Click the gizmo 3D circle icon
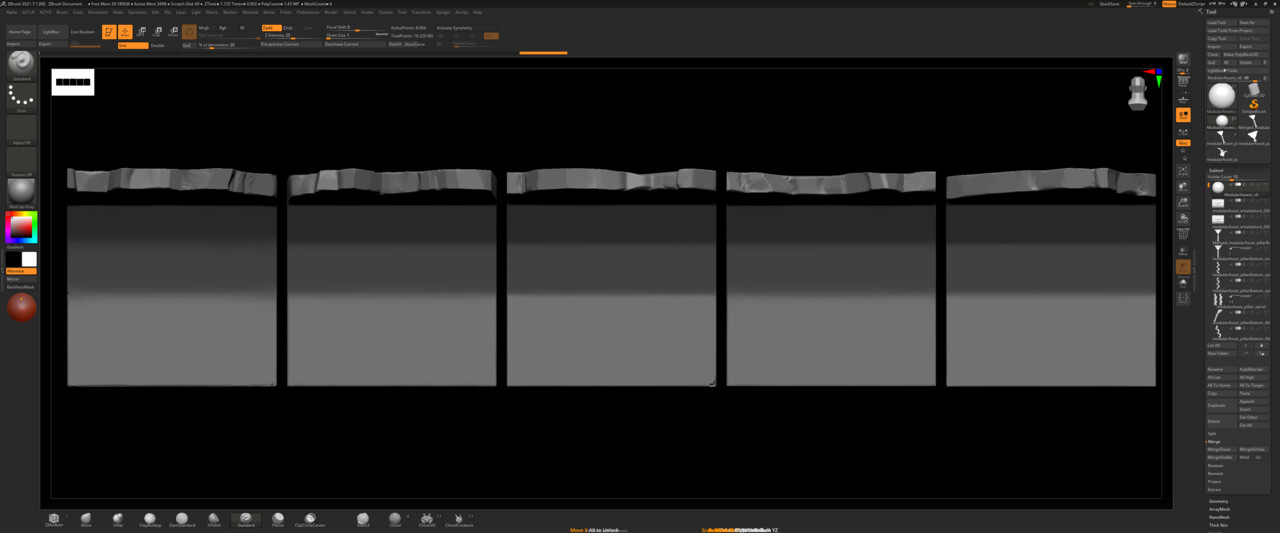The image size is (1280, 533). pyautogui.click(x=189, y=32)
